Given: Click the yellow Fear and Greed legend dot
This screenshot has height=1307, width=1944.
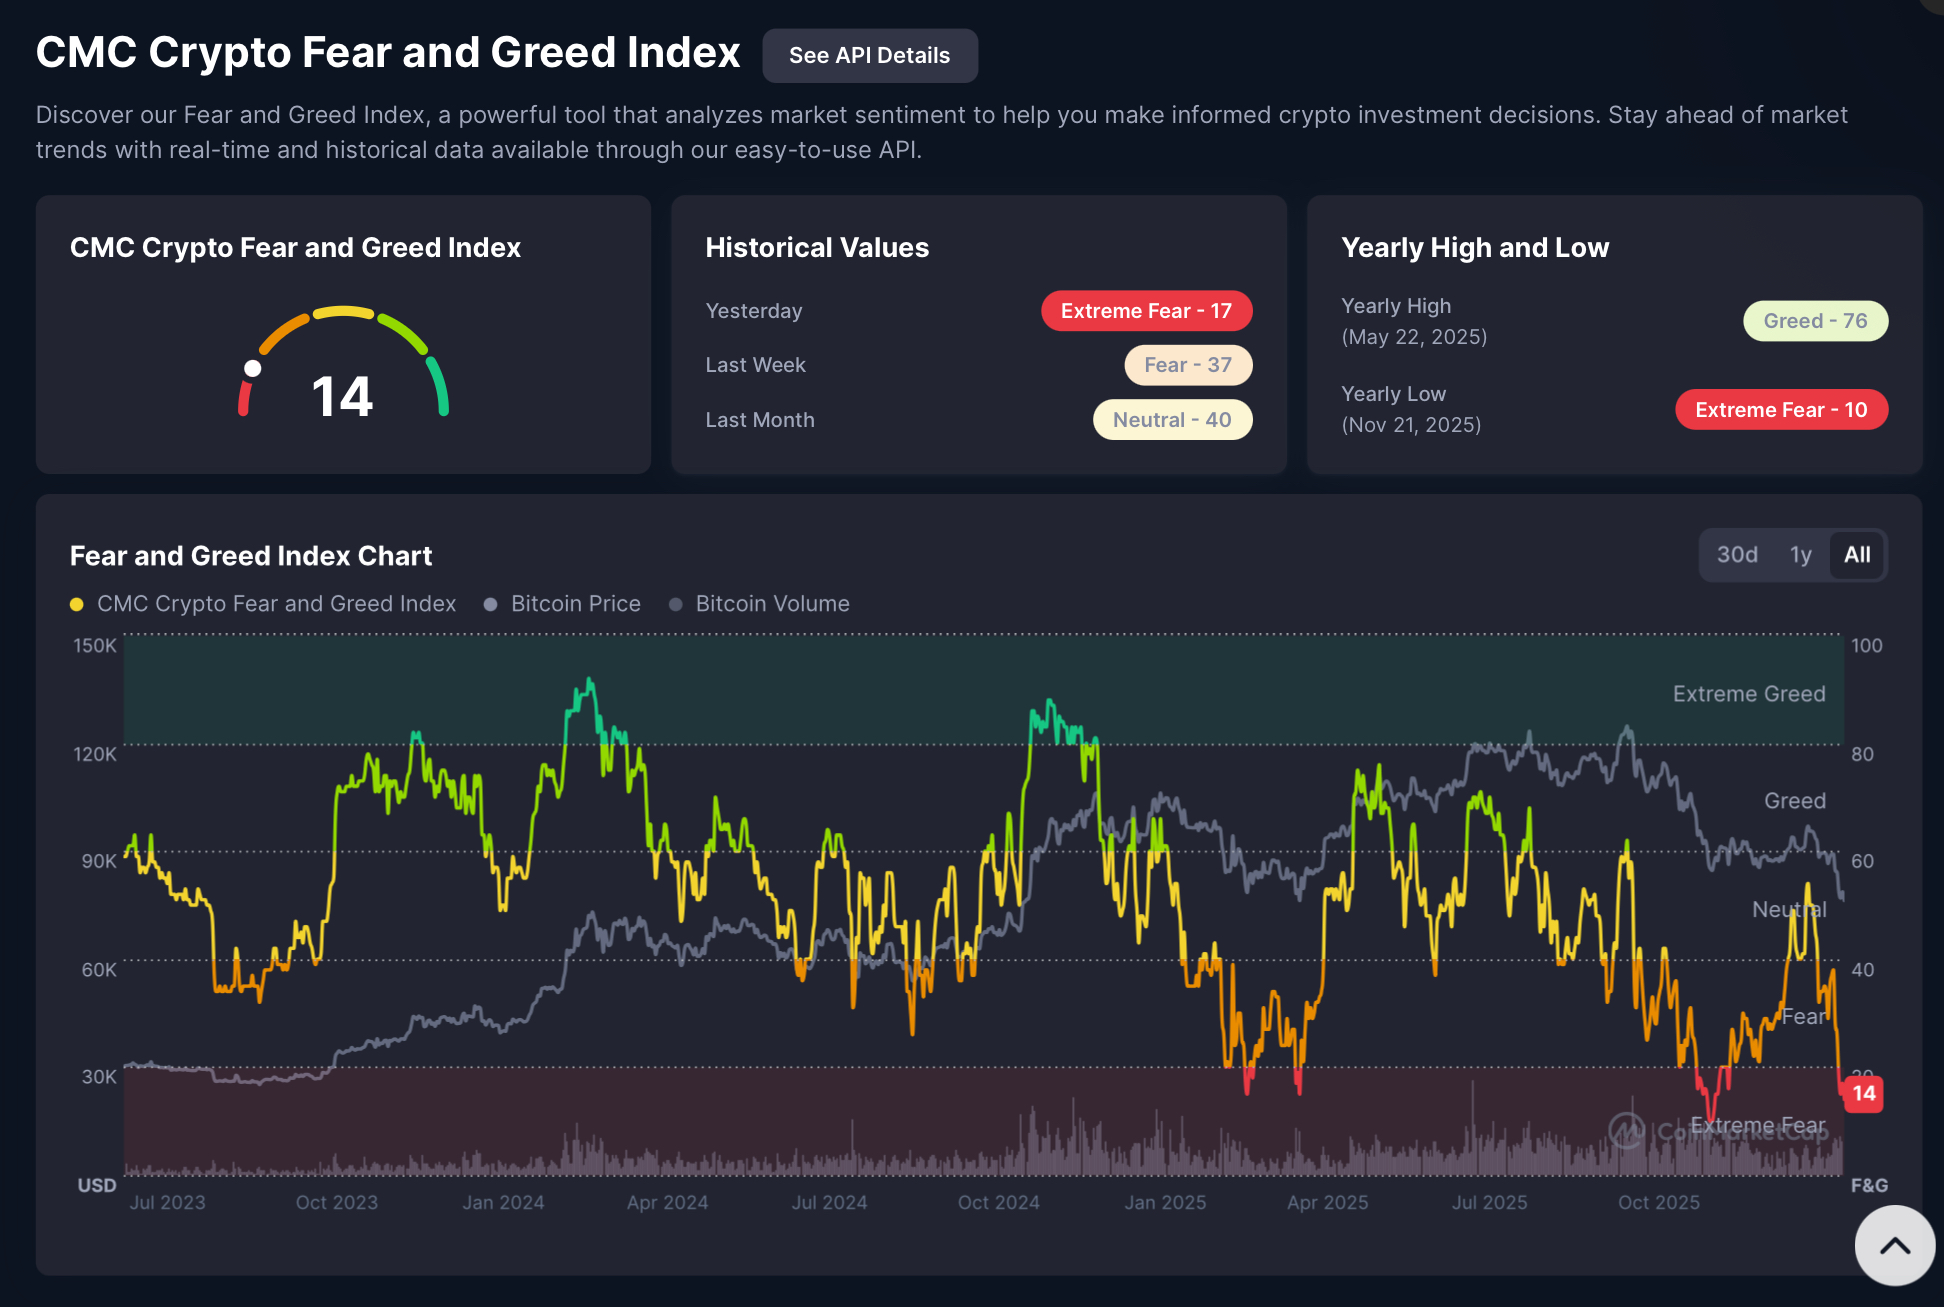Looking at the screenshot, I should tap(77, 604).
